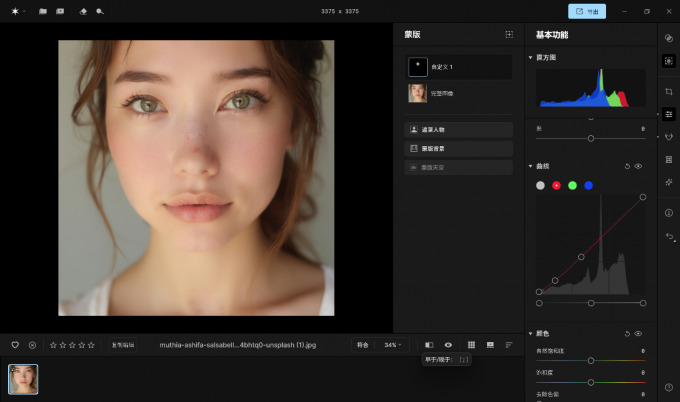Viewport: 680px width, 402px height.
Task: Select the red curve channel swatch
Action: pyautogui.click(x=556, y=185)
